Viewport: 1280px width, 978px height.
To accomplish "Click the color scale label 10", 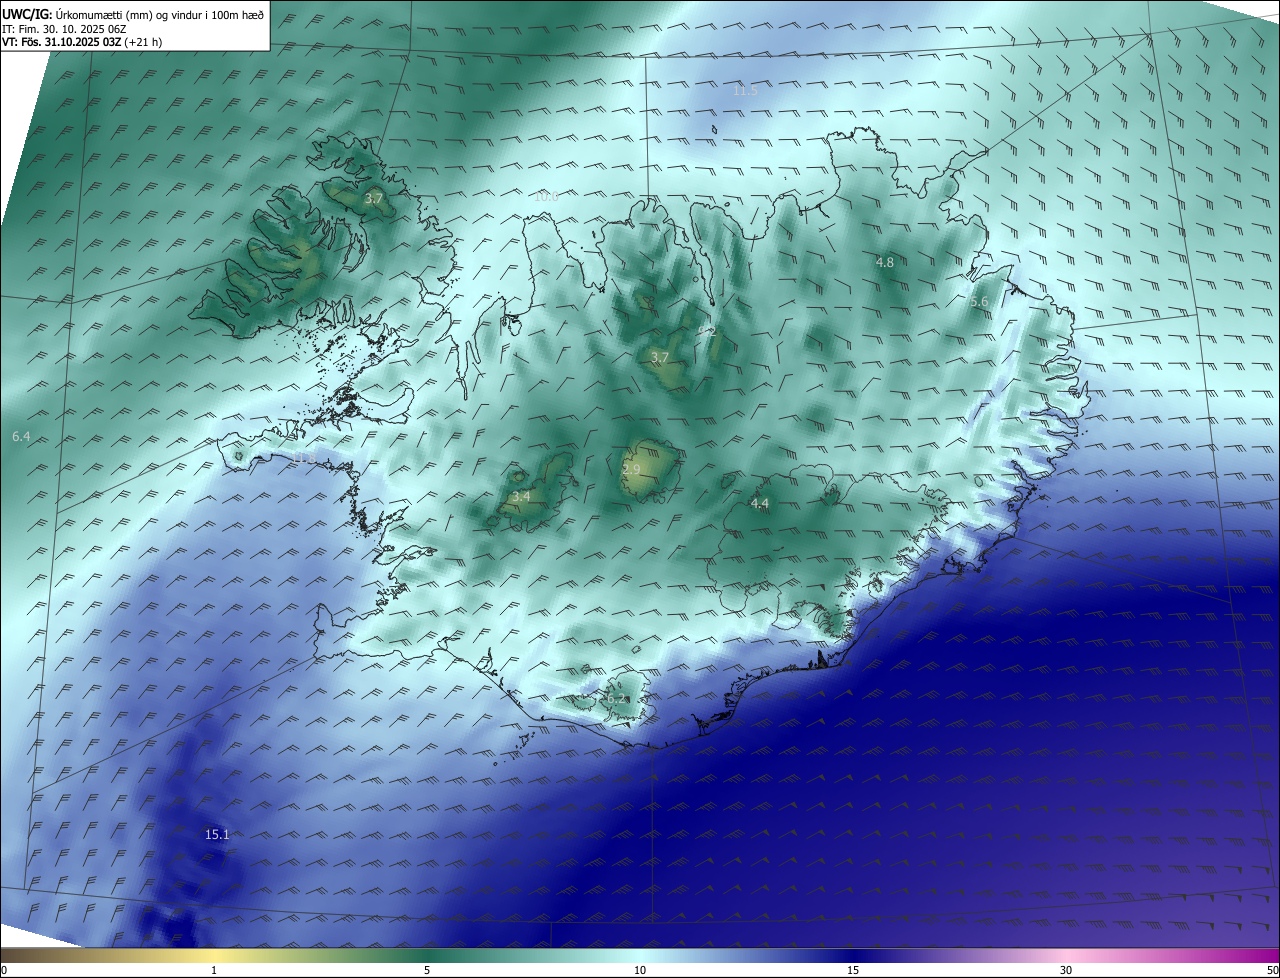I will coord(640,970).
